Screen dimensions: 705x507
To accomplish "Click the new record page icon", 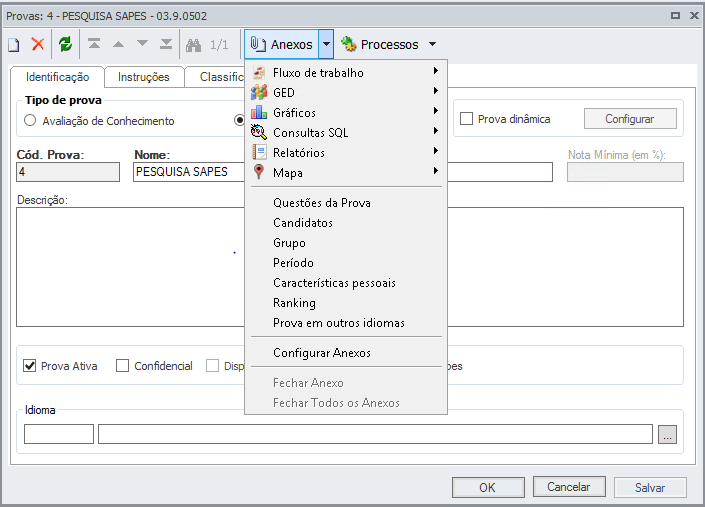I will (x=14, y=44).
